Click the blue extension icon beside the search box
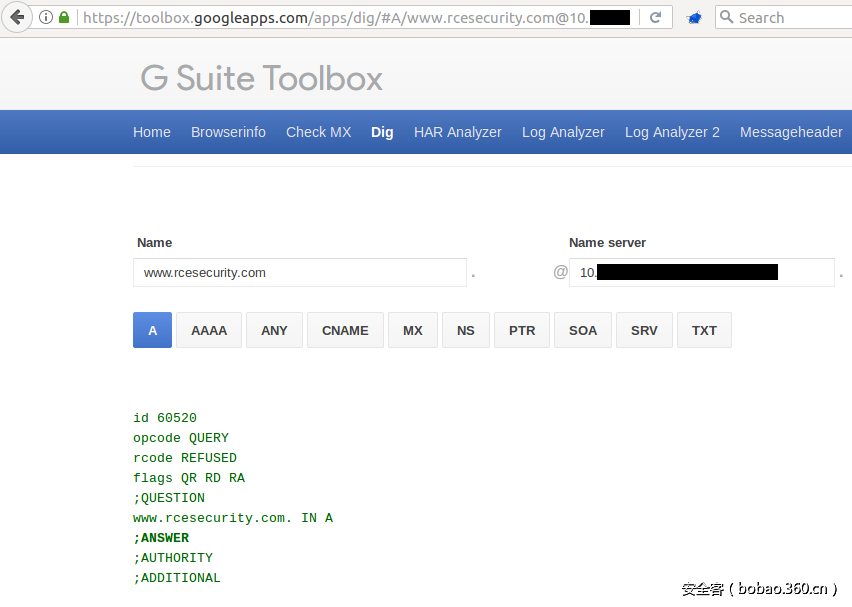Screen dimensions: 852x607 [x=694, y=18]
